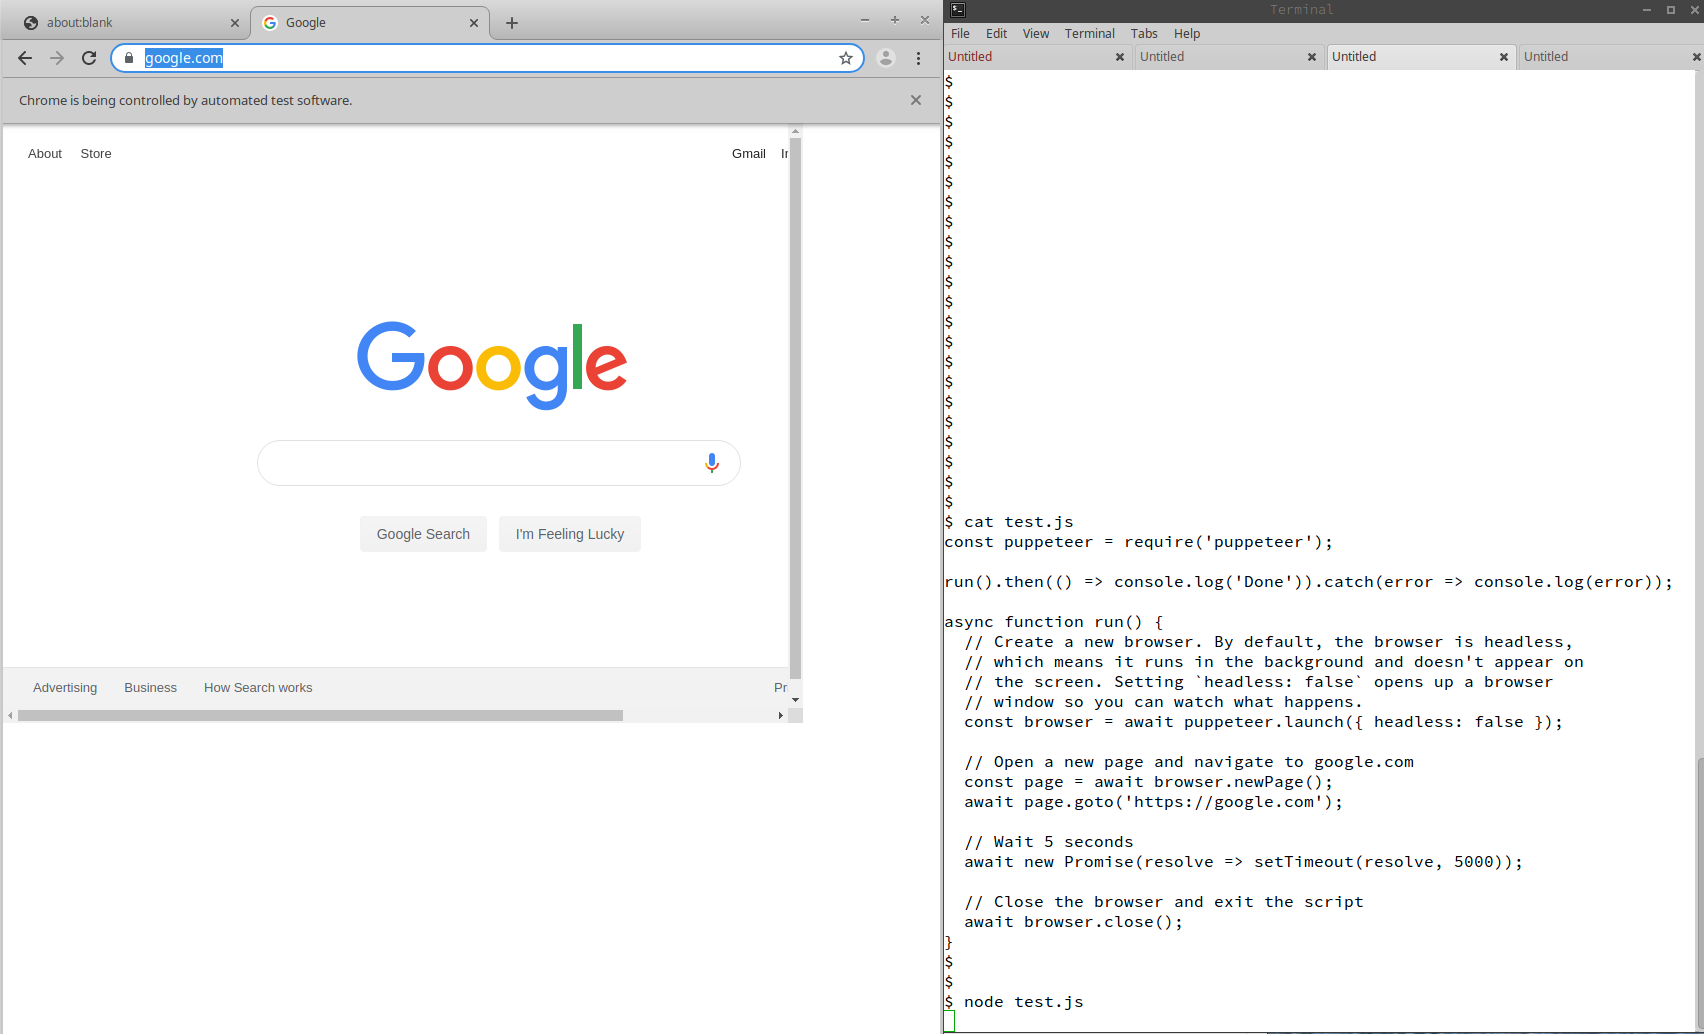
Task: Open the About link on Google
Action: coord(45,154)
